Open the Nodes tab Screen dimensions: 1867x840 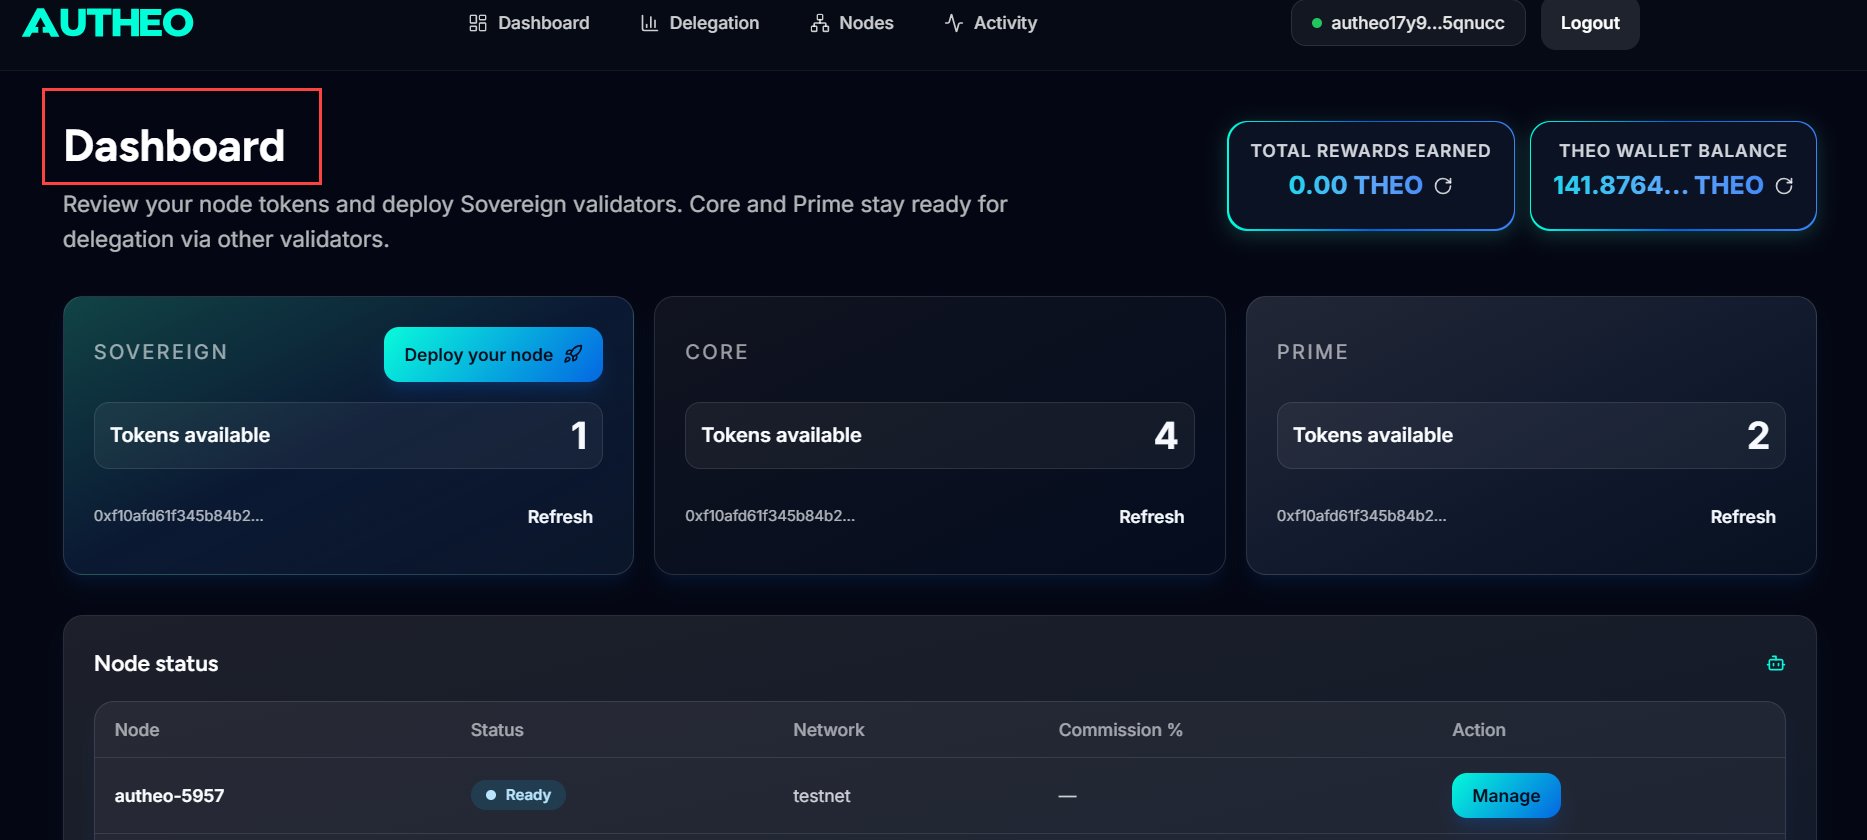coord(852,23)
